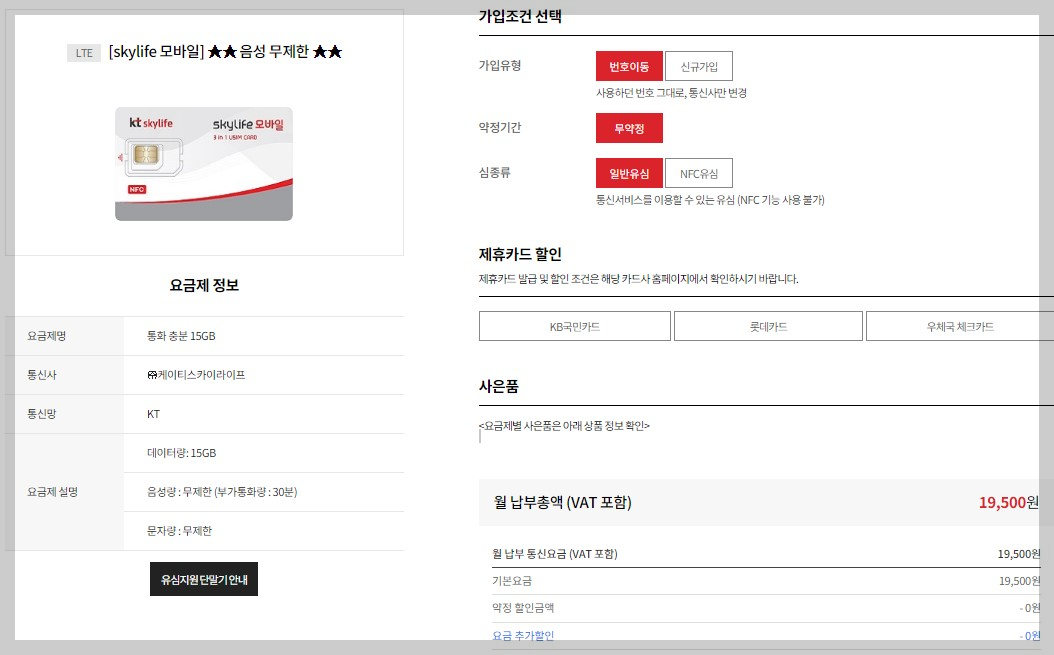
Task: Click '사용하던 번호 그대로, 통신사만 변경' hint
Action: [x=672, y=93]
